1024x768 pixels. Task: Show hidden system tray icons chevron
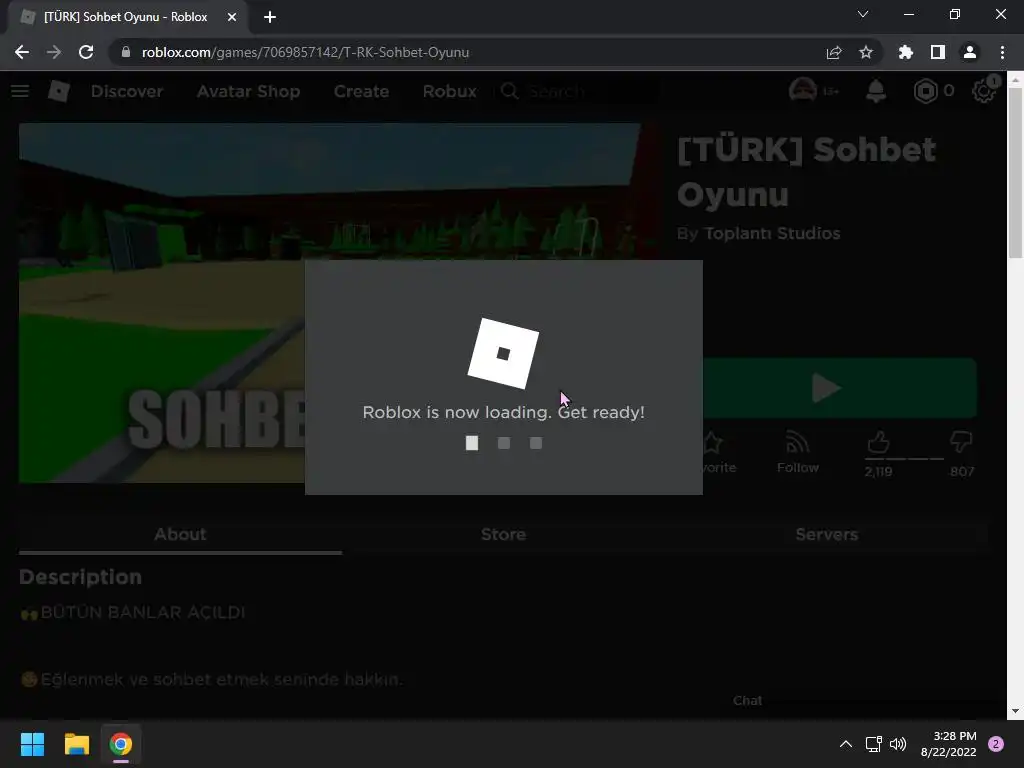point(846,744)
